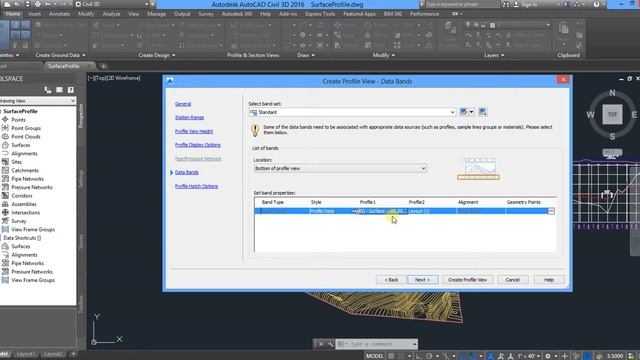Screen dimensions: 640x360
Task: Select Points in Toolspace tree
Action: point(18,120)
